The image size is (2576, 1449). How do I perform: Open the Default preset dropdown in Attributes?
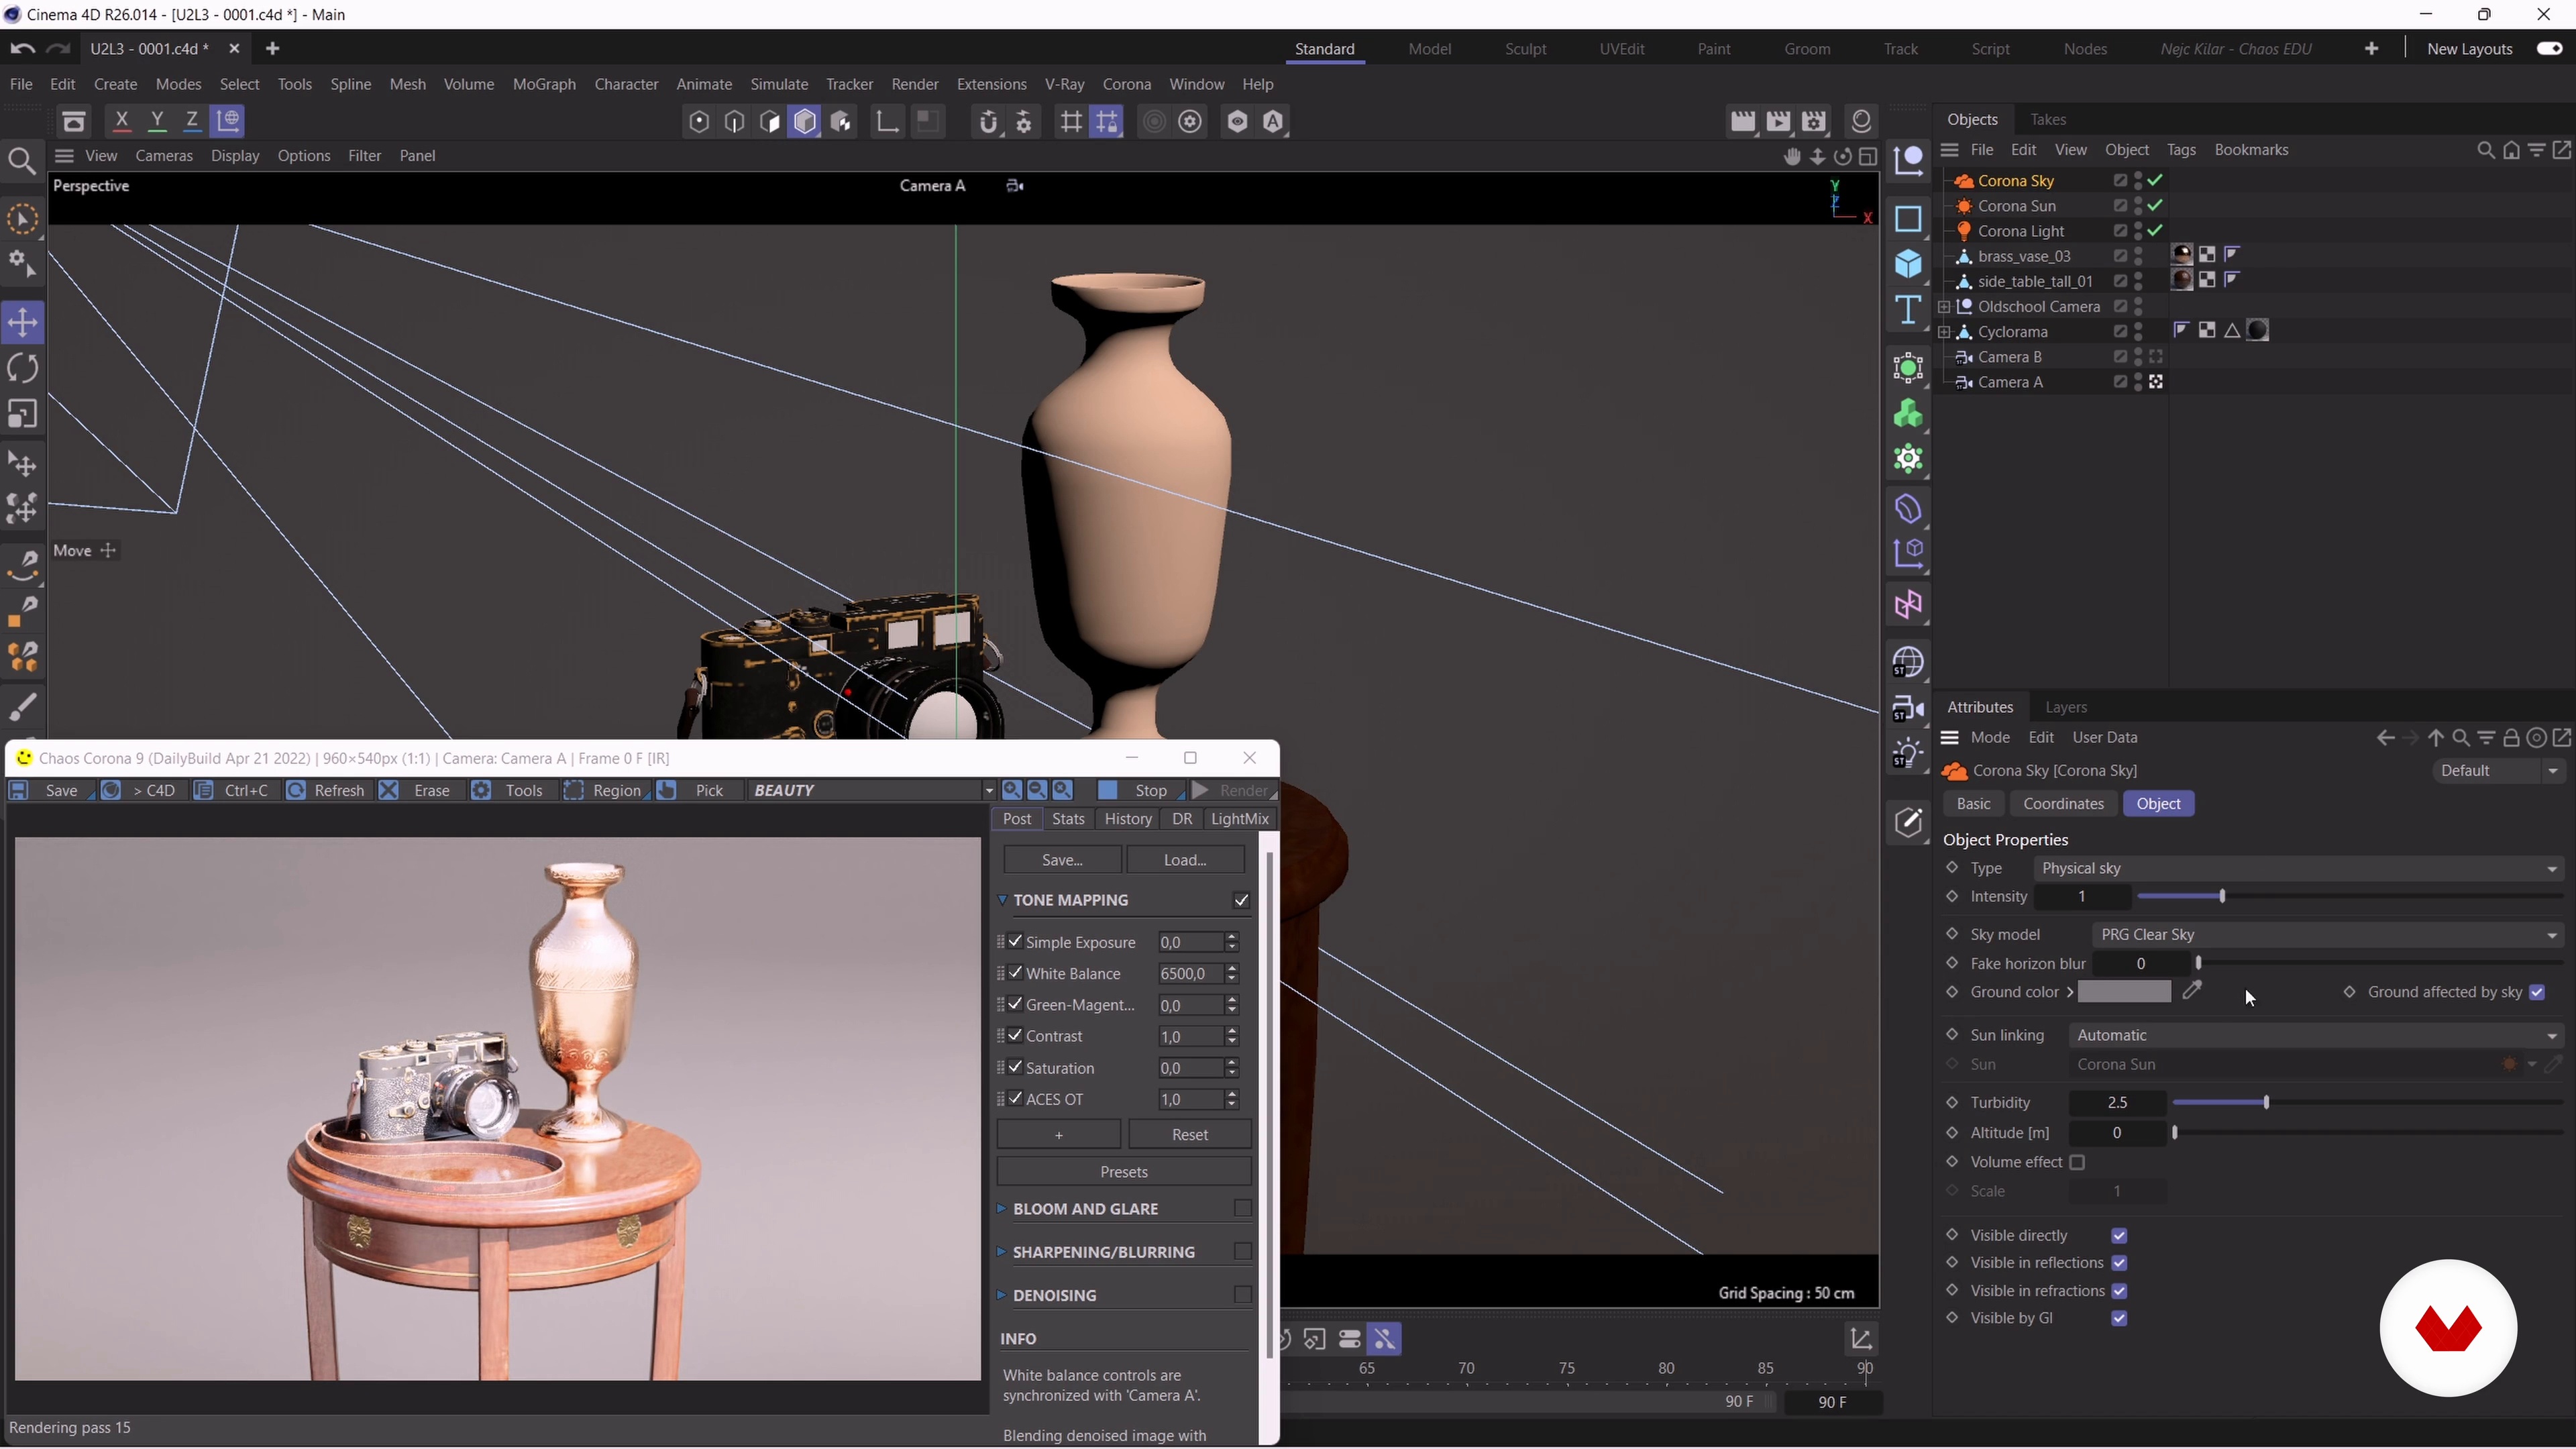tap(2499, 771)
